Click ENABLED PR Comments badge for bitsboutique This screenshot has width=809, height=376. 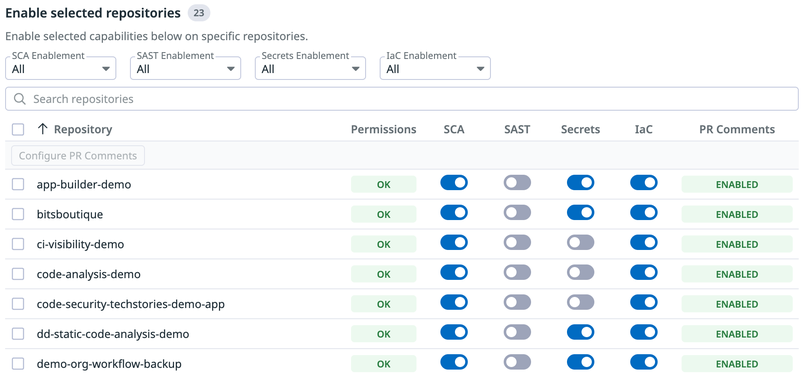coord(737,214)
